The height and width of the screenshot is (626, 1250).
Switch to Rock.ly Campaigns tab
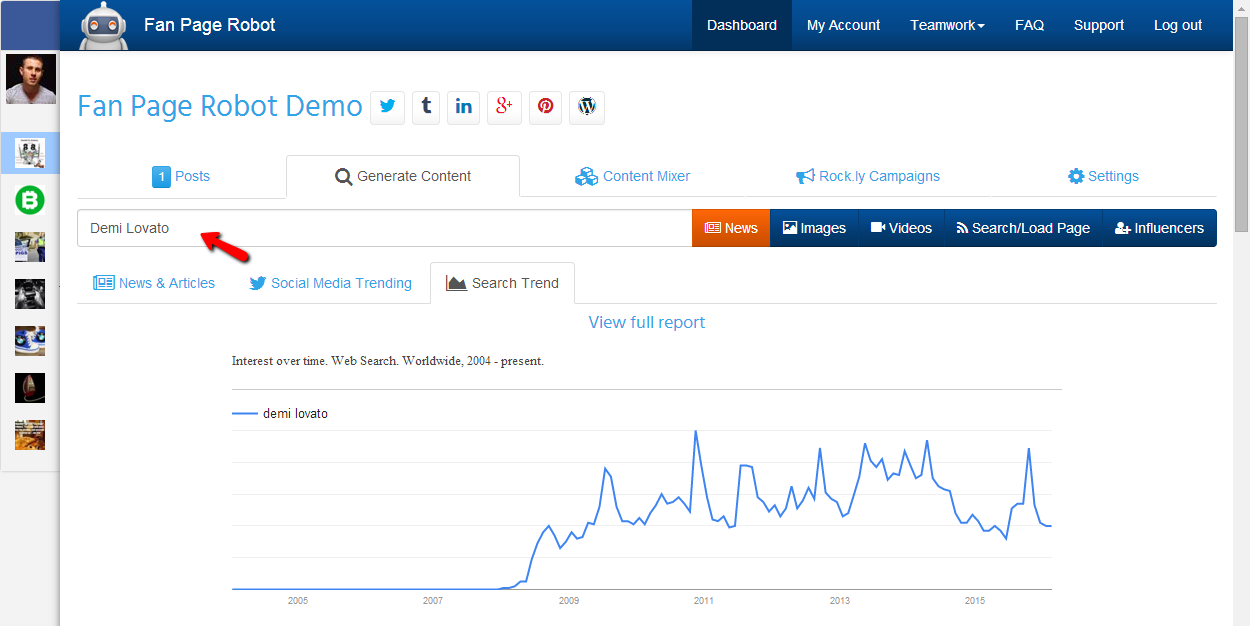pyautogui.click(x=868, y=176)
